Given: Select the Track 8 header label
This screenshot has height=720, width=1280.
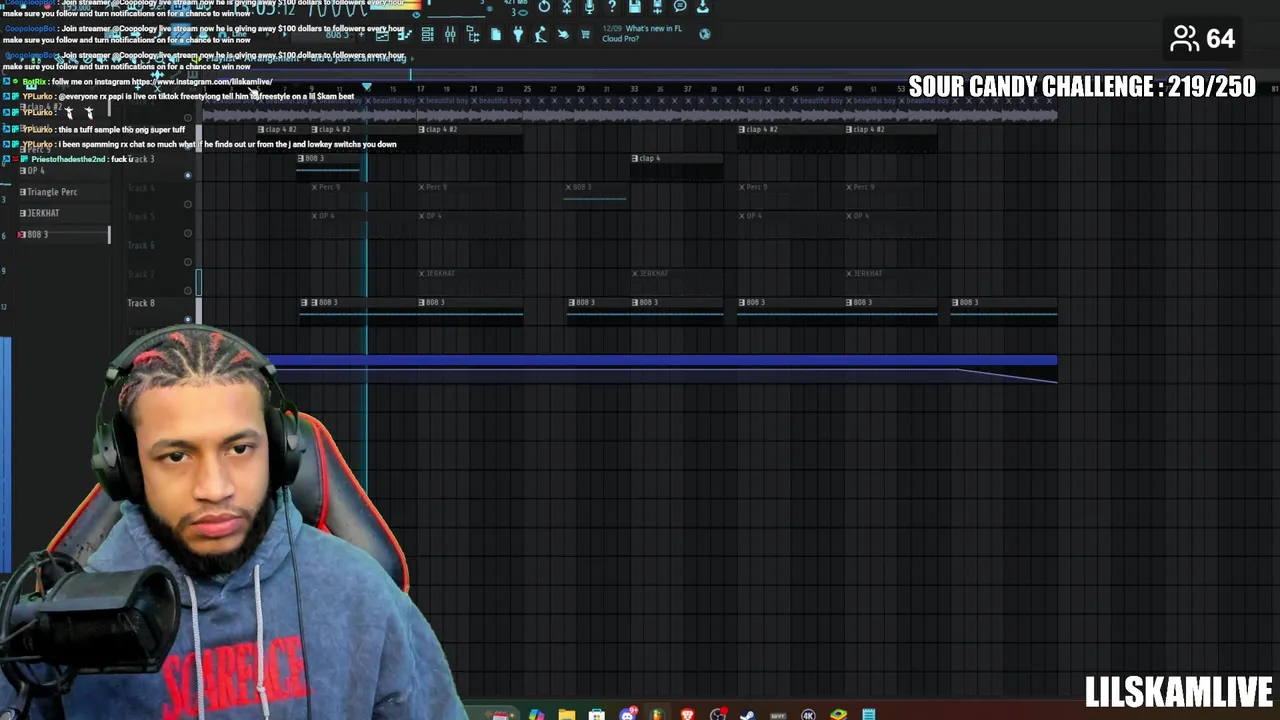Looking at the screenshot, I should 141,302.
